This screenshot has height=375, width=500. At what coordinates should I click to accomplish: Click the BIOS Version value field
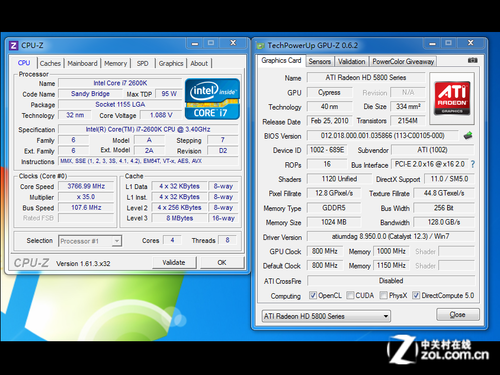383,135
